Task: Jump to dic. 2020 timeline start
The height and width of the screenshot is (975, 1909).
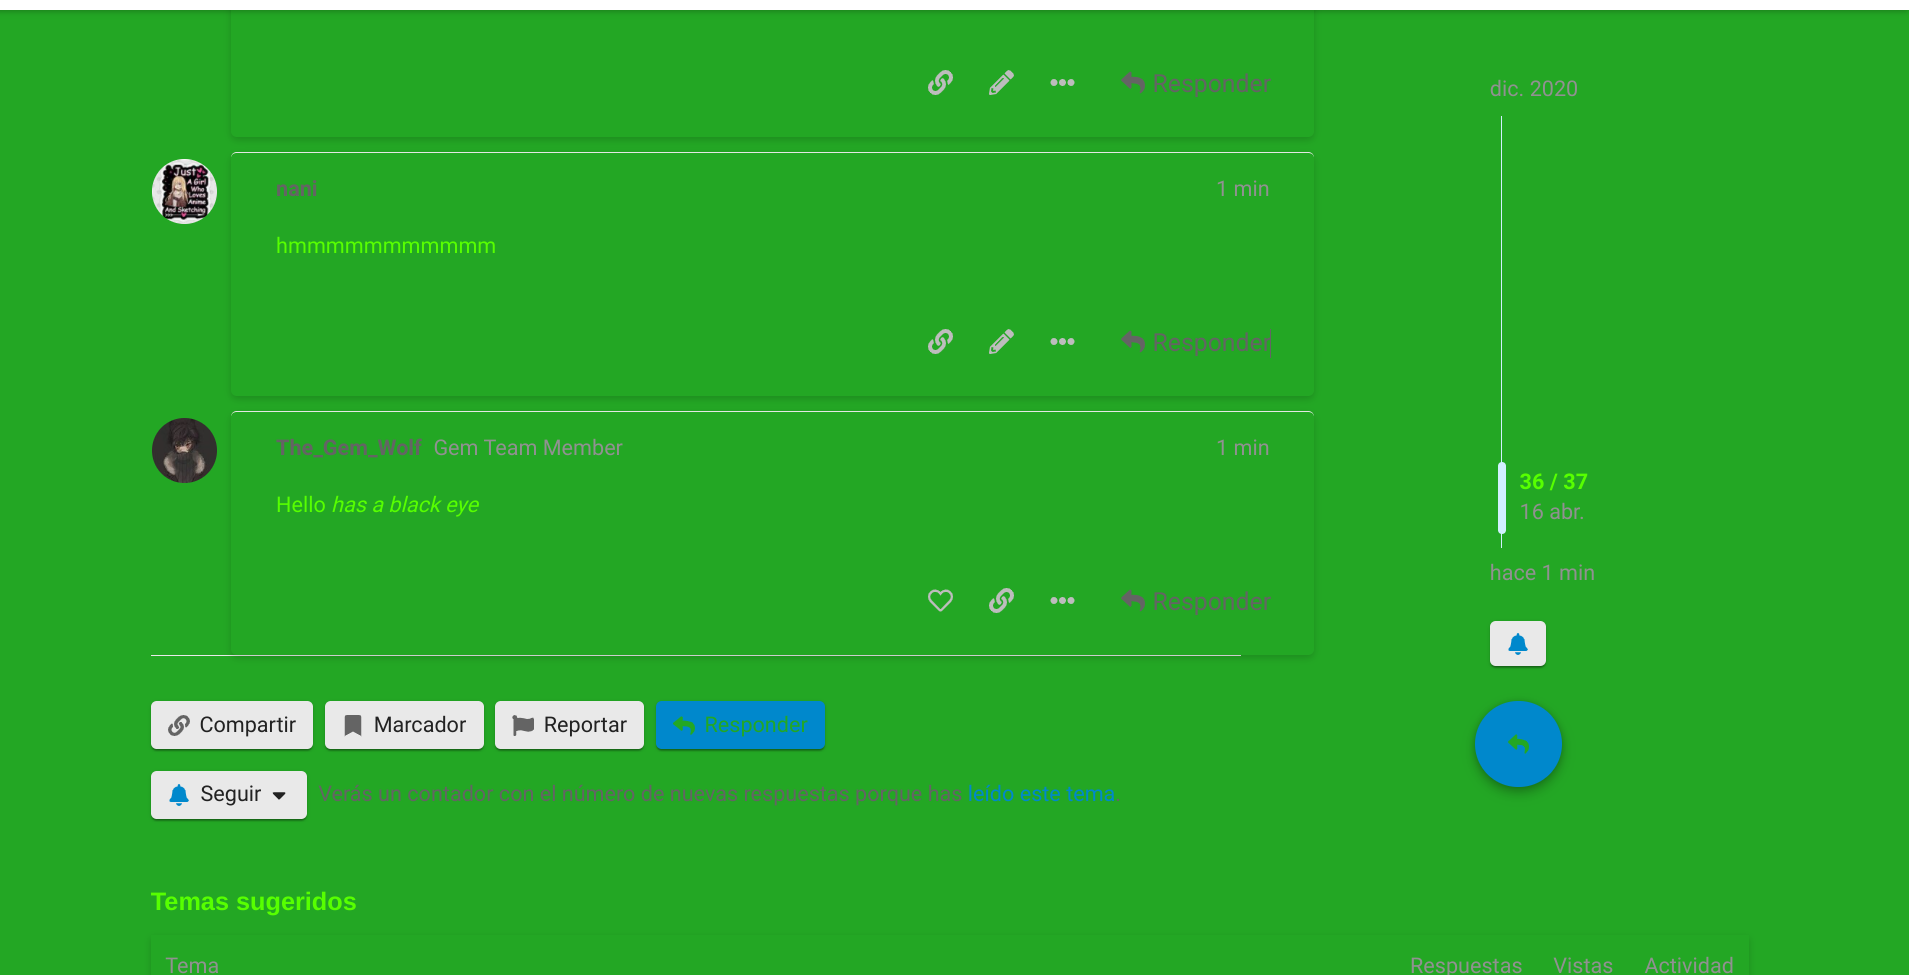Action: 1534,89
